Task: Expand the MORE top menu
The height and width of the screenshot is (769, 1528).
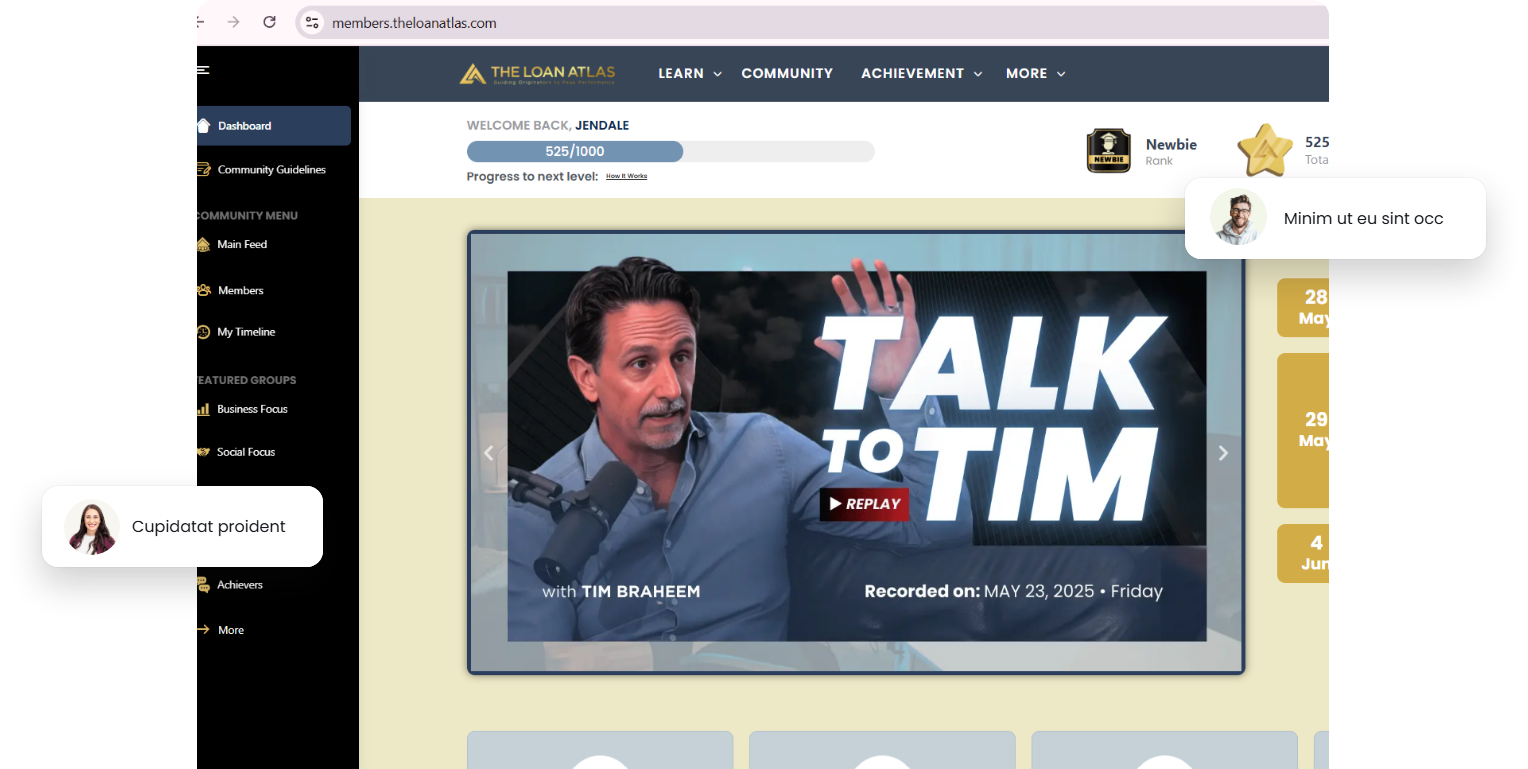Action: tap(1036, 73)
